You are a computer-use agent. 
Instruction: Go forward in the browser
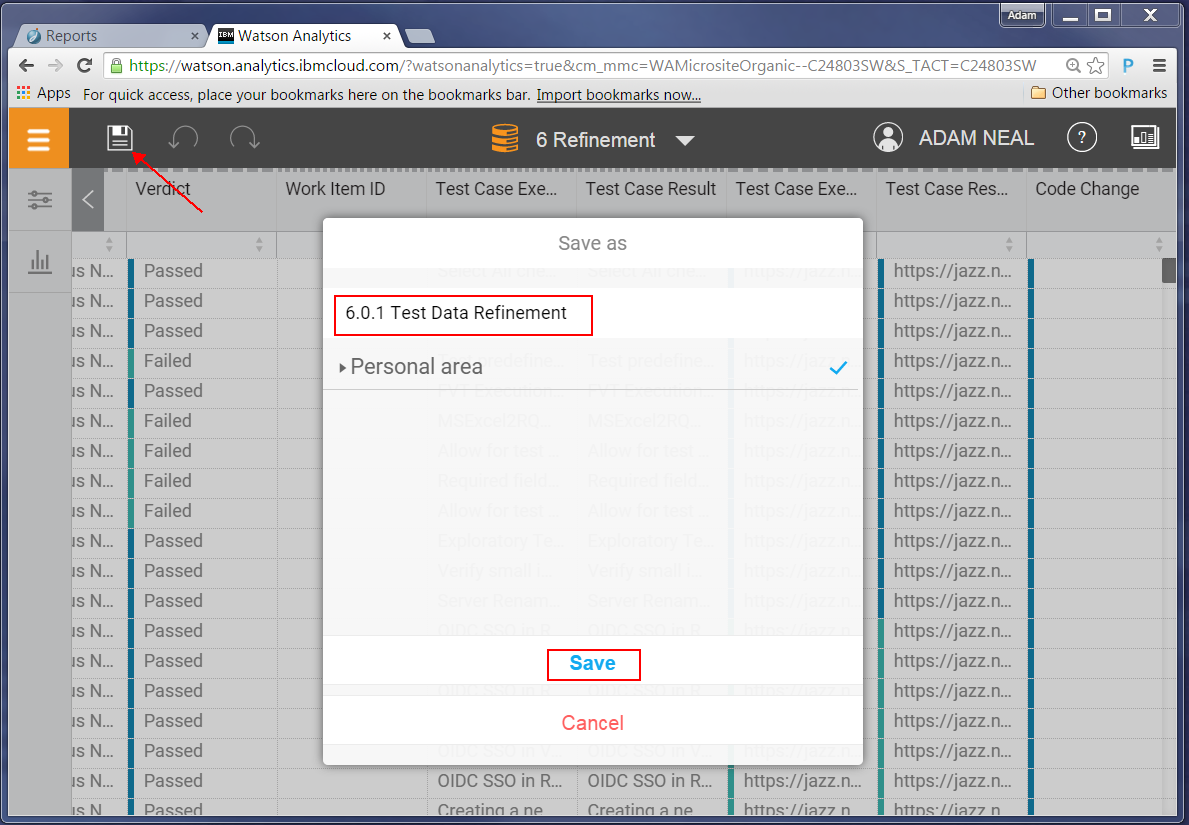[55, 66]
